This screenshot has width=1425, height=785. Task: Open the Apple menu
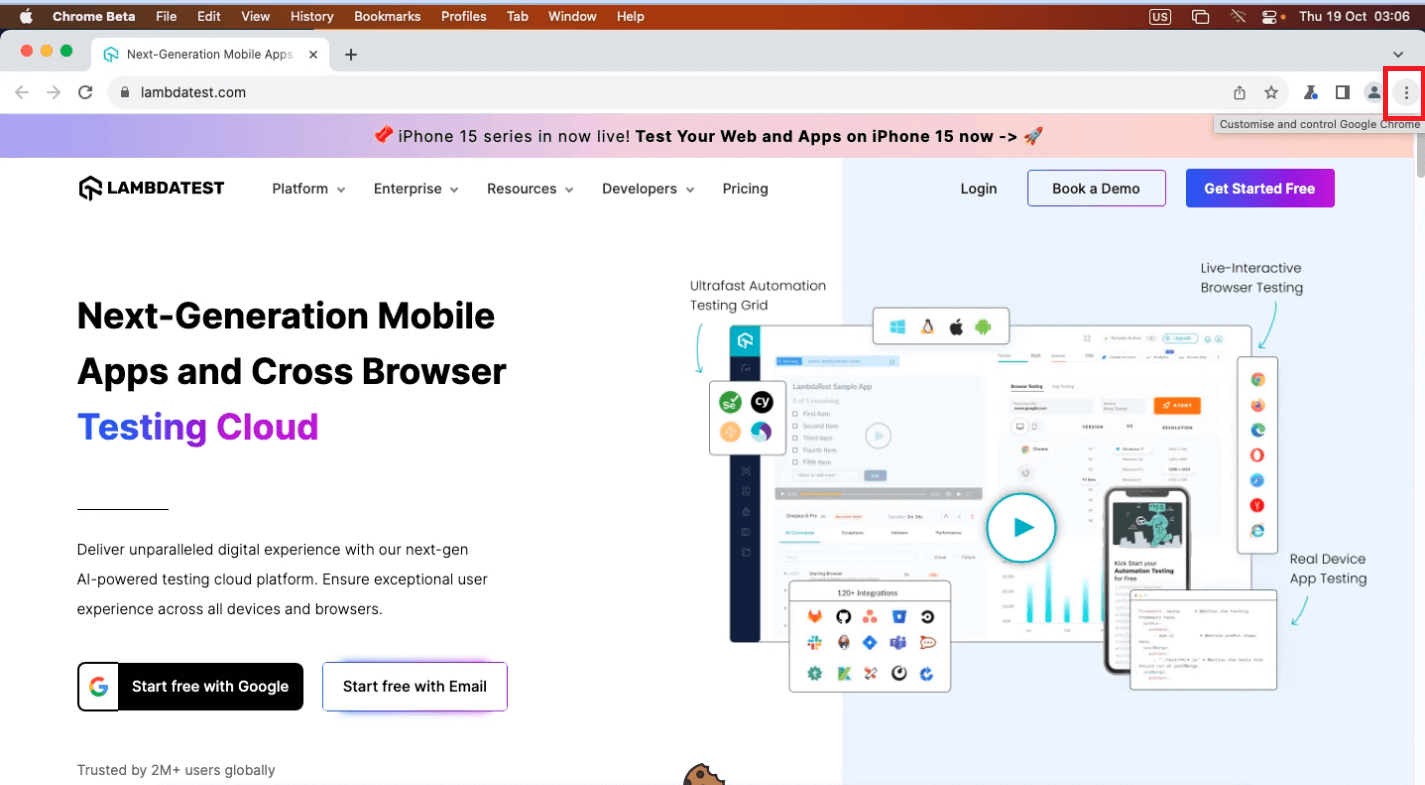(x=26, y=16)
